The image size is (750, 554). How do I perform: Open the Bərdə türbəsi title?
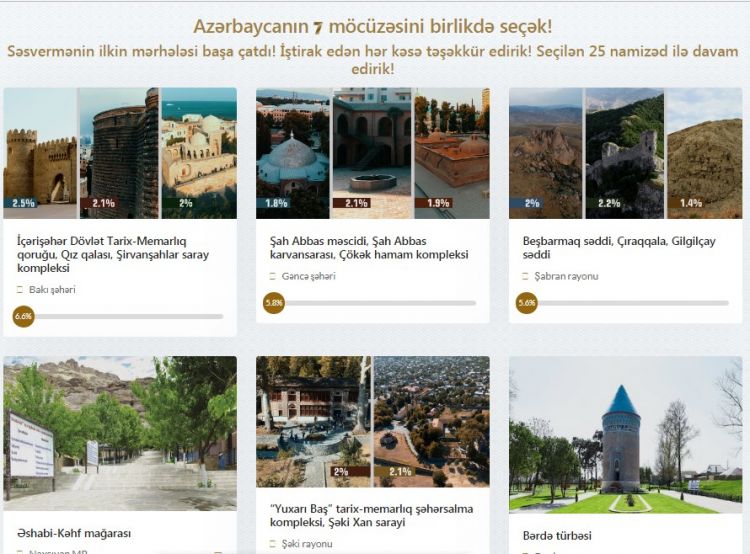(557, 535)
